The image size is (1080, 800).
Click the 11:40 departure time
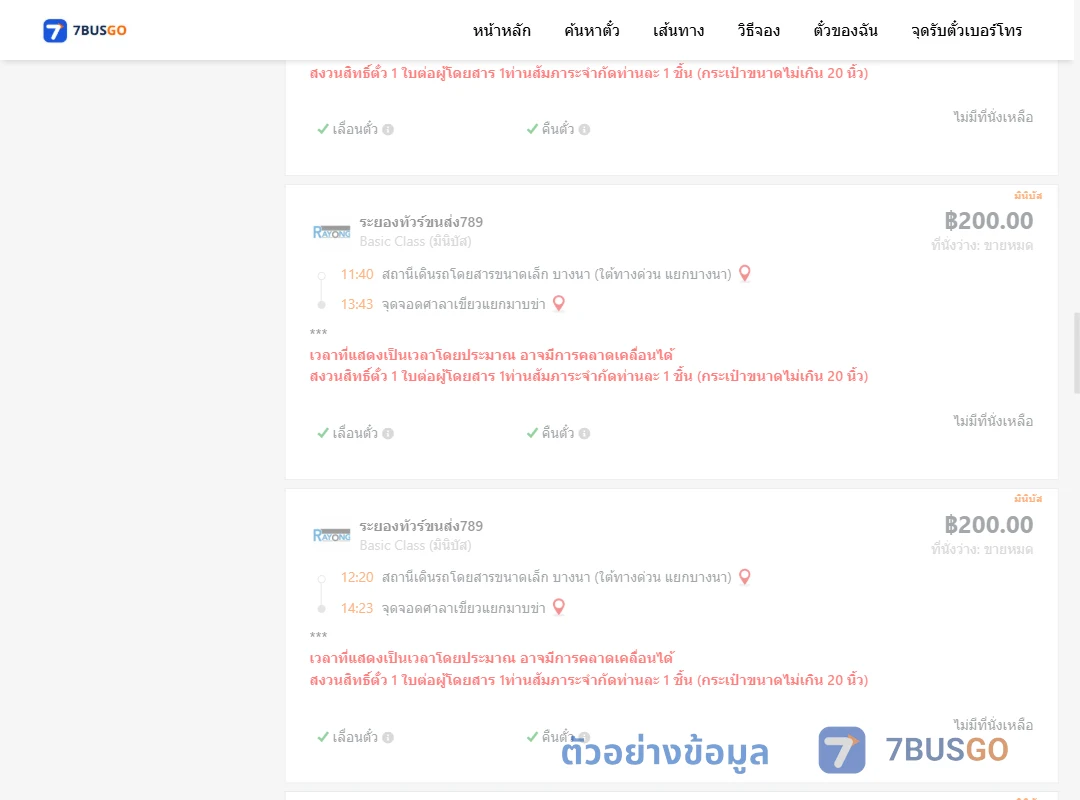click(x=357, y=274)
